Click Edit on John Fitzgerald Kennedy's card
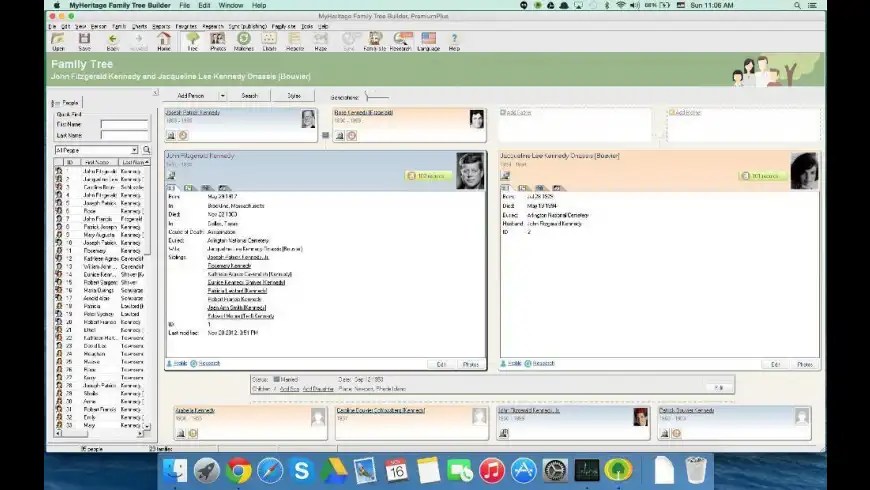Image resolution: width=870 pixels, height=490 pixels. [442, 365]
